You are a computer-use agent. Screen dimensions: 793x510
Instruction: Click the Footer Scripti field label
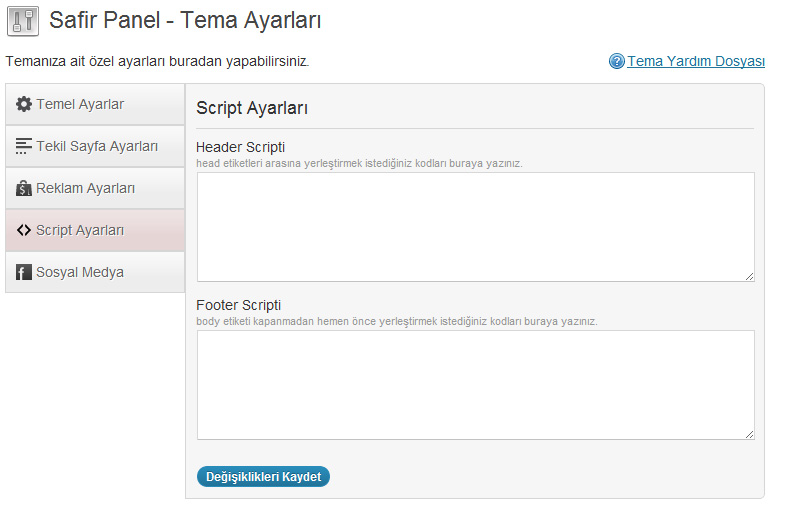point(239,305)
